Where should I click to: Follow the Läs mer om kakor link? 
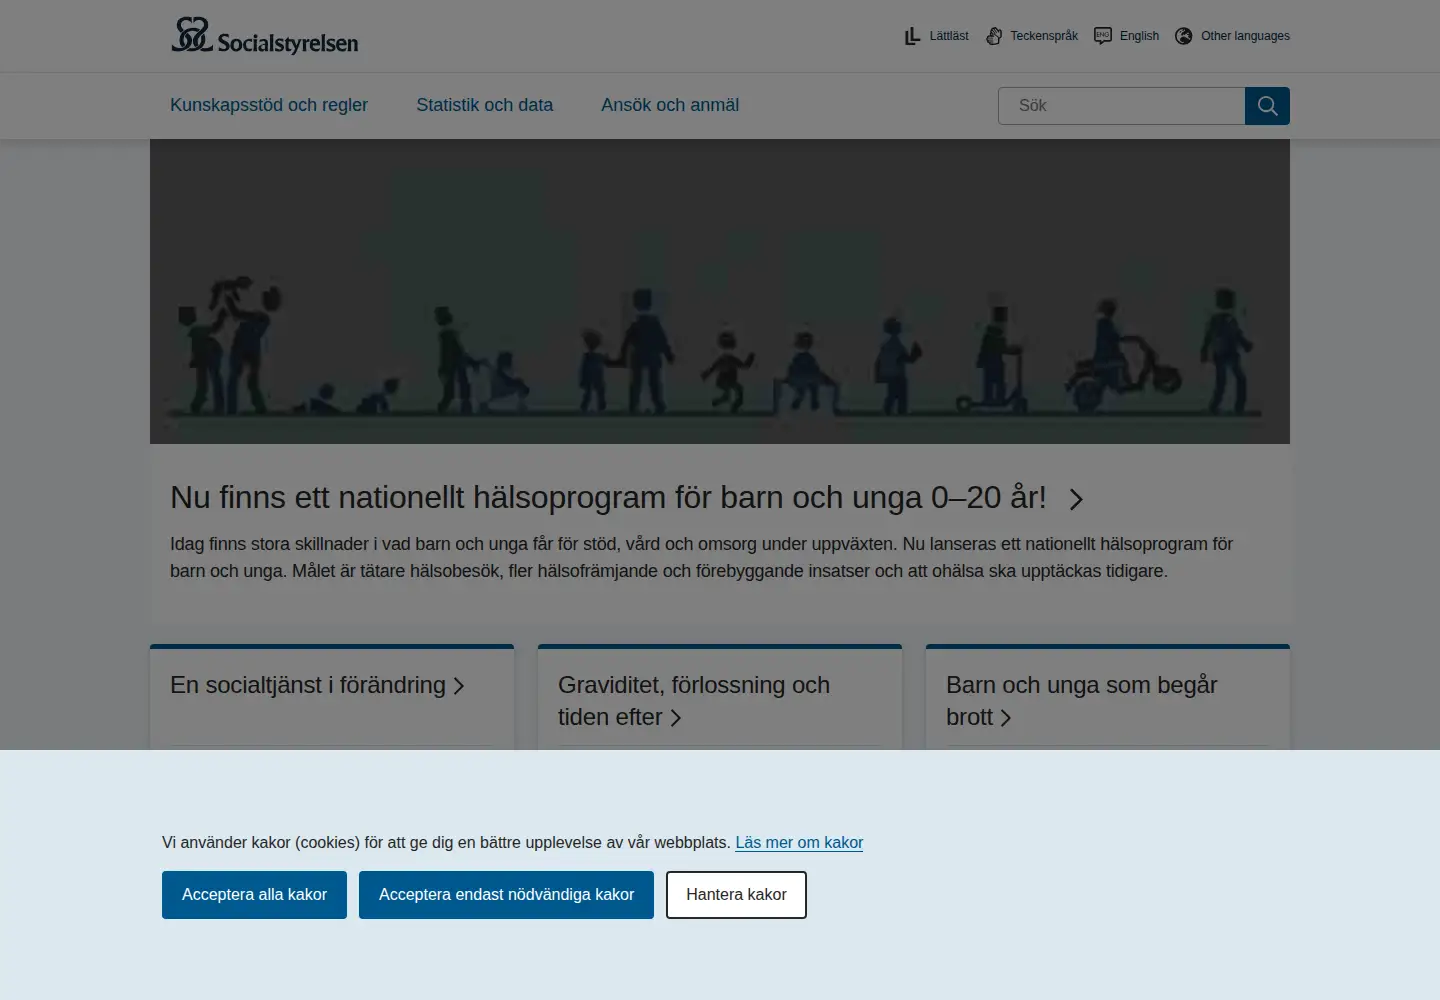799,843
